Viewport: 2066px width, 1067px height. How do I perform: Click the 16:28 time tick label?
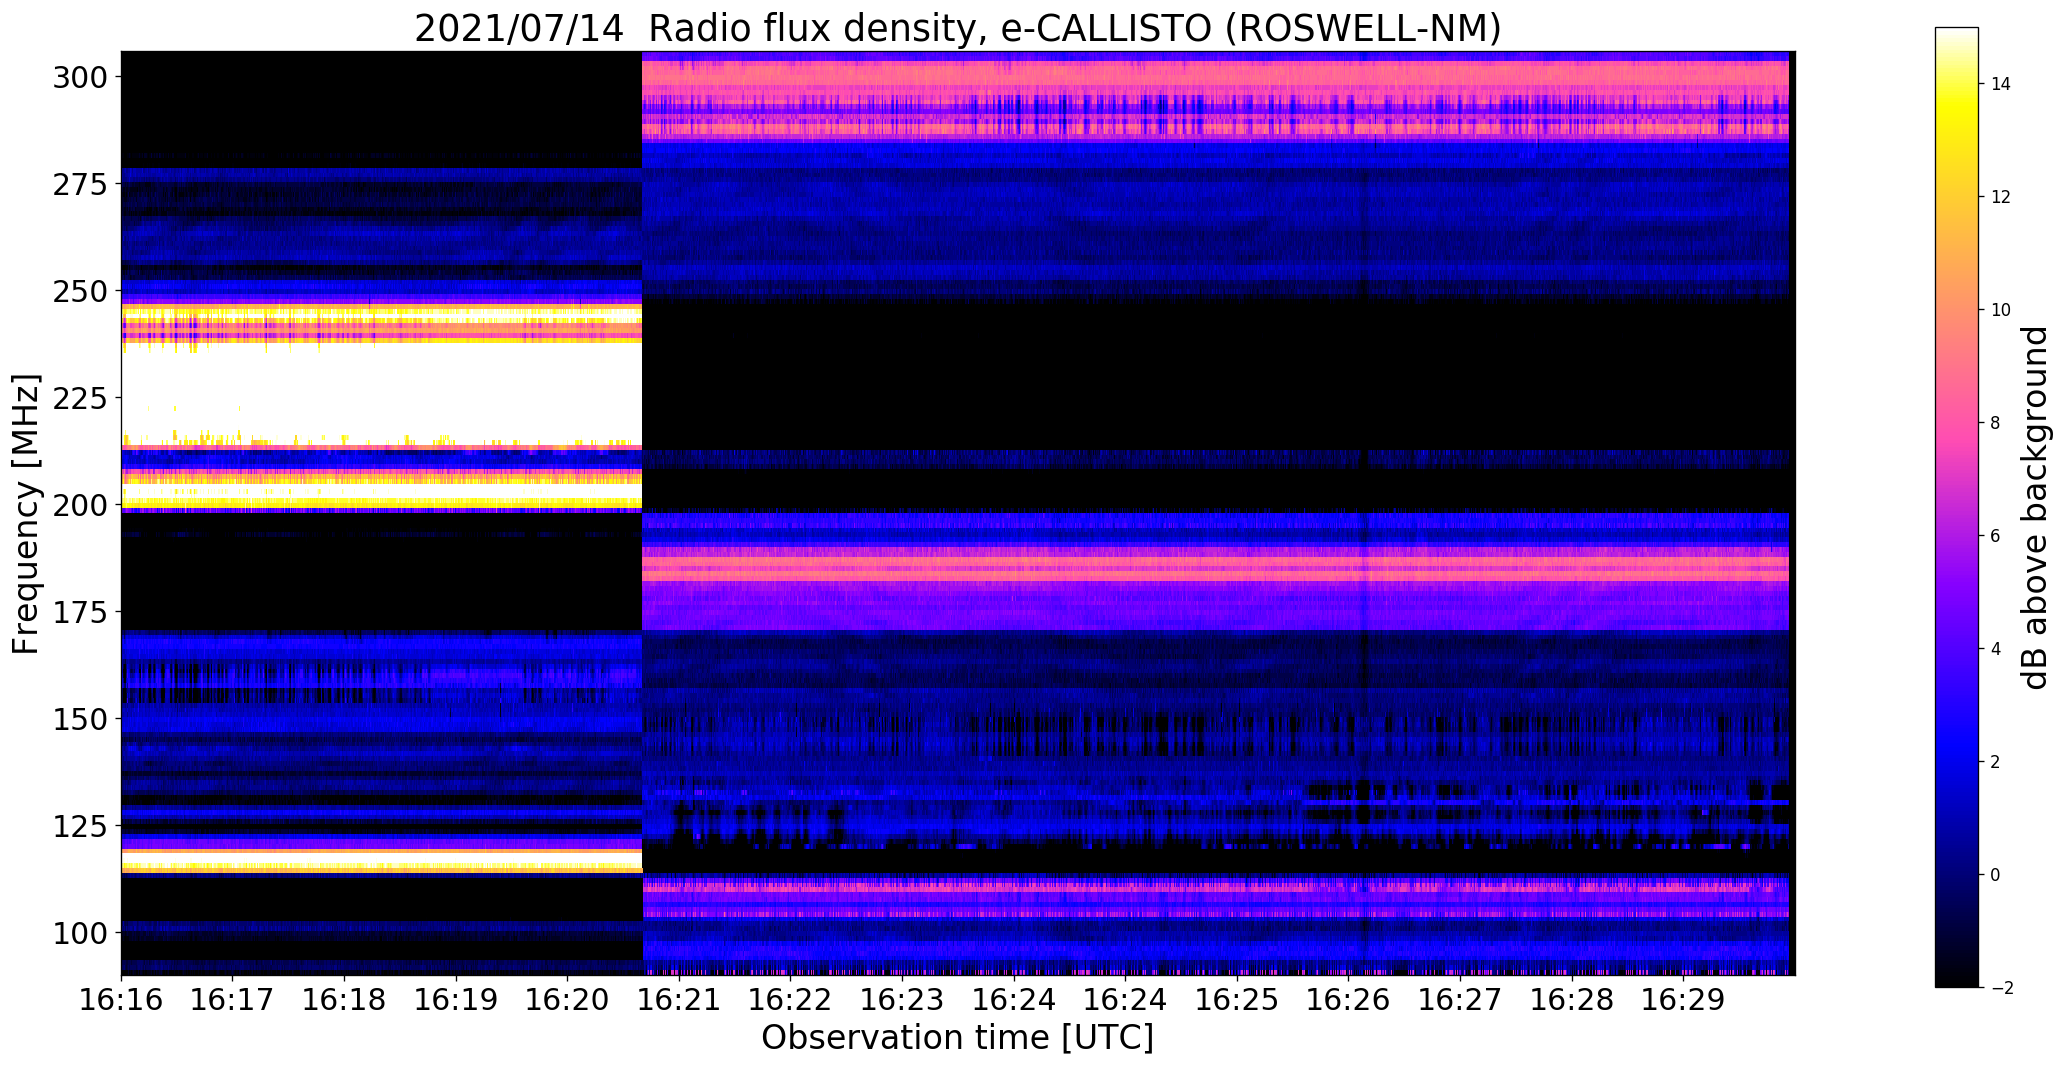point(1572,1000)
